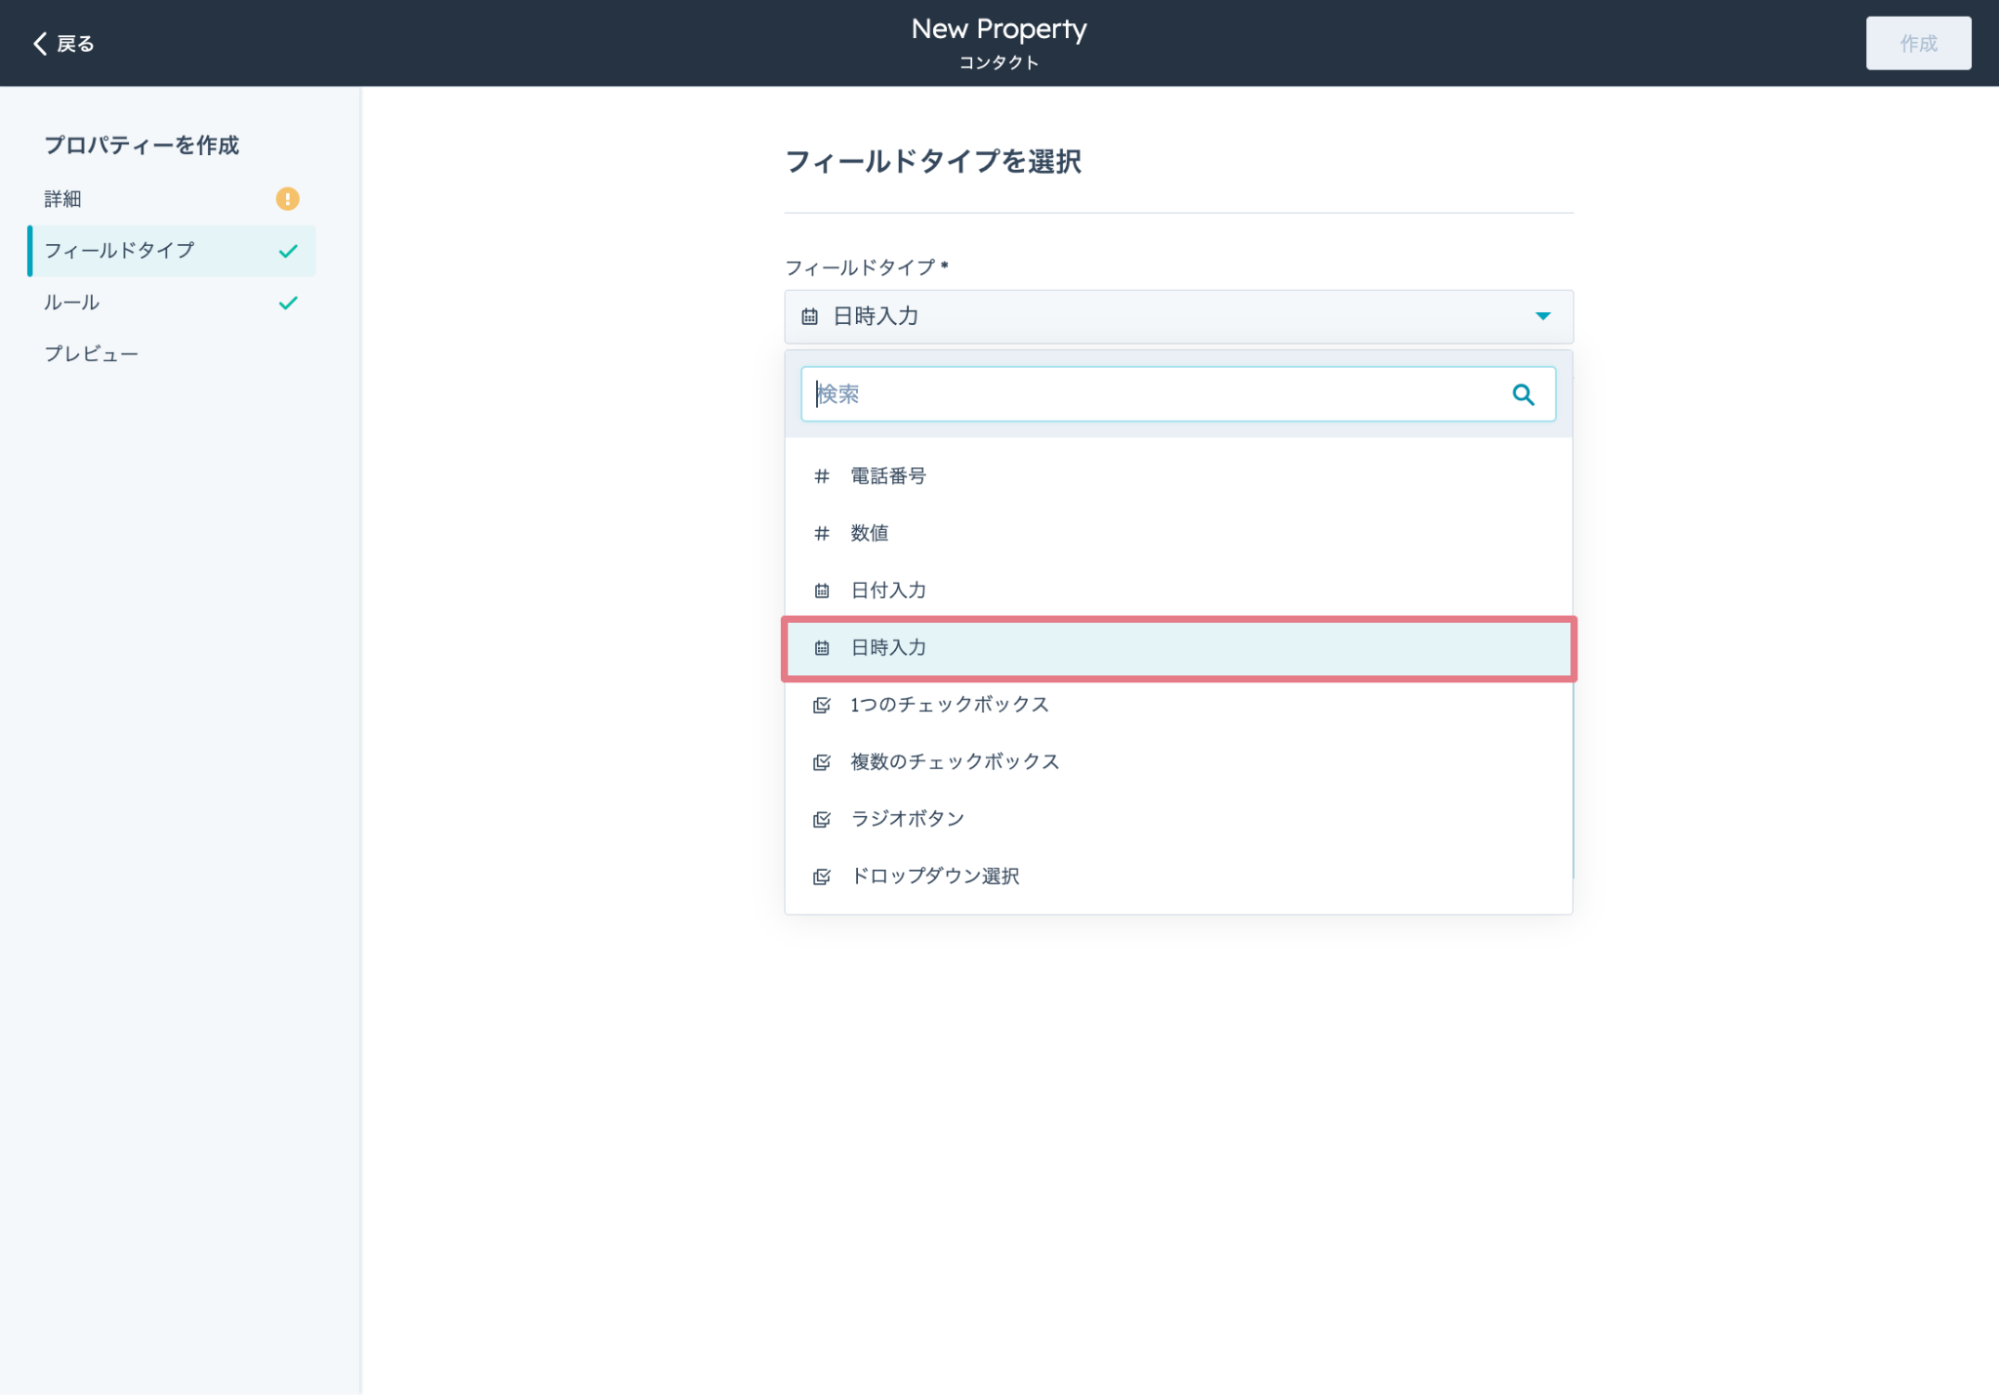This screenshot has height=1395, width=1999.
Task: Click the フィールドタイプ * field label
Action: point(866,267)
